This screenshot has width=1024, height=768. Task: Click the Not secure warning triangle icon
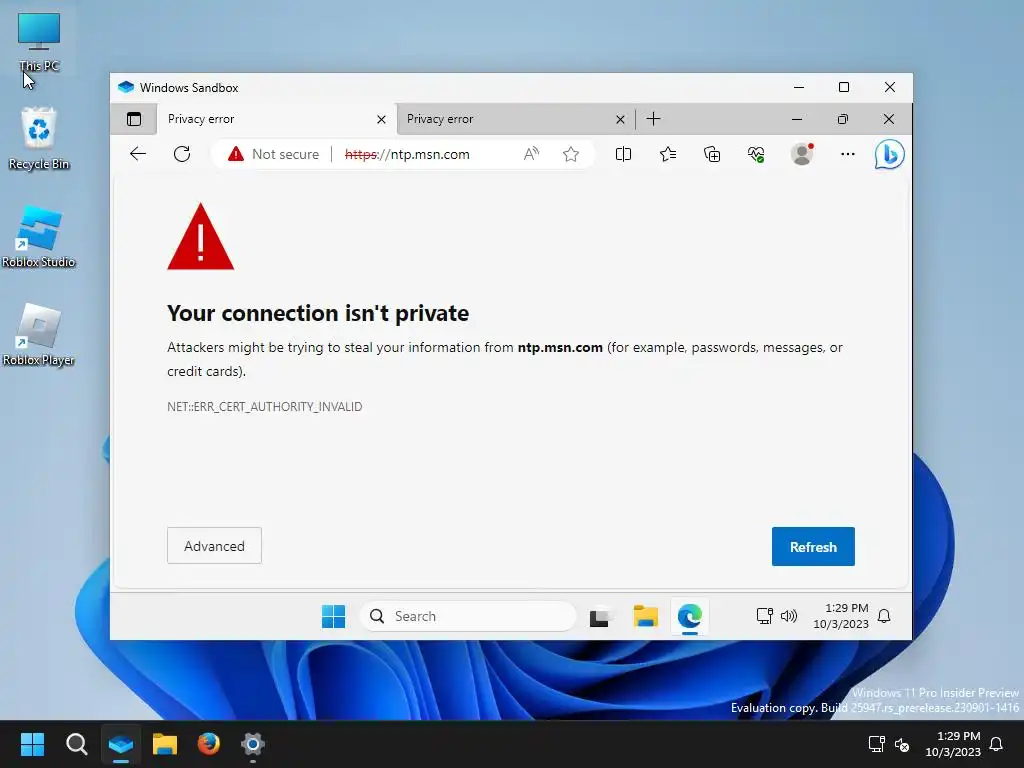coord(236,154)
